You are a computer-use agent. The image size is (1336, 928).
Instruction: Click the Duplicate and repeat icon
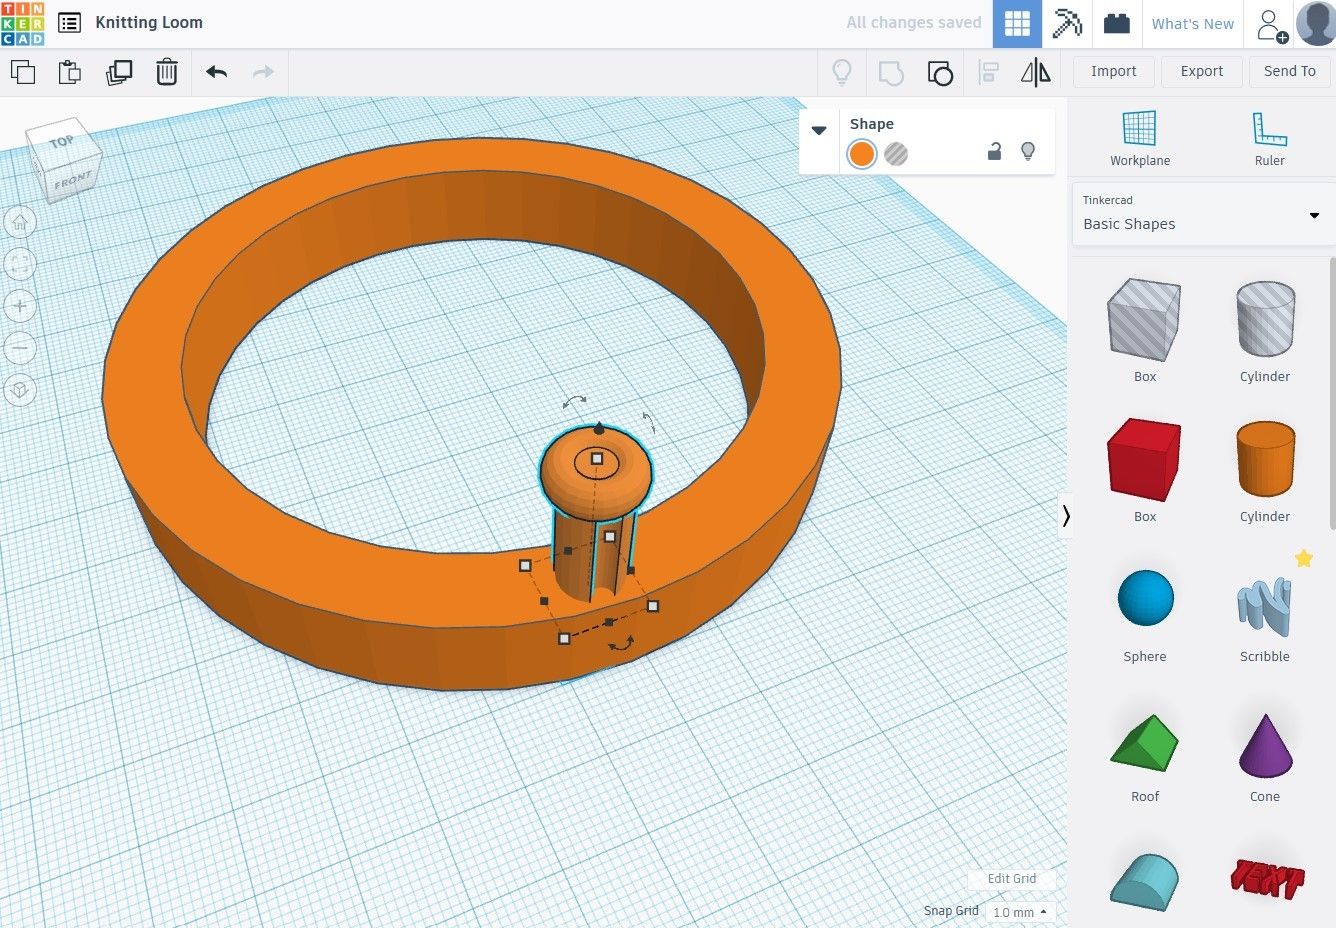[119, 72]
